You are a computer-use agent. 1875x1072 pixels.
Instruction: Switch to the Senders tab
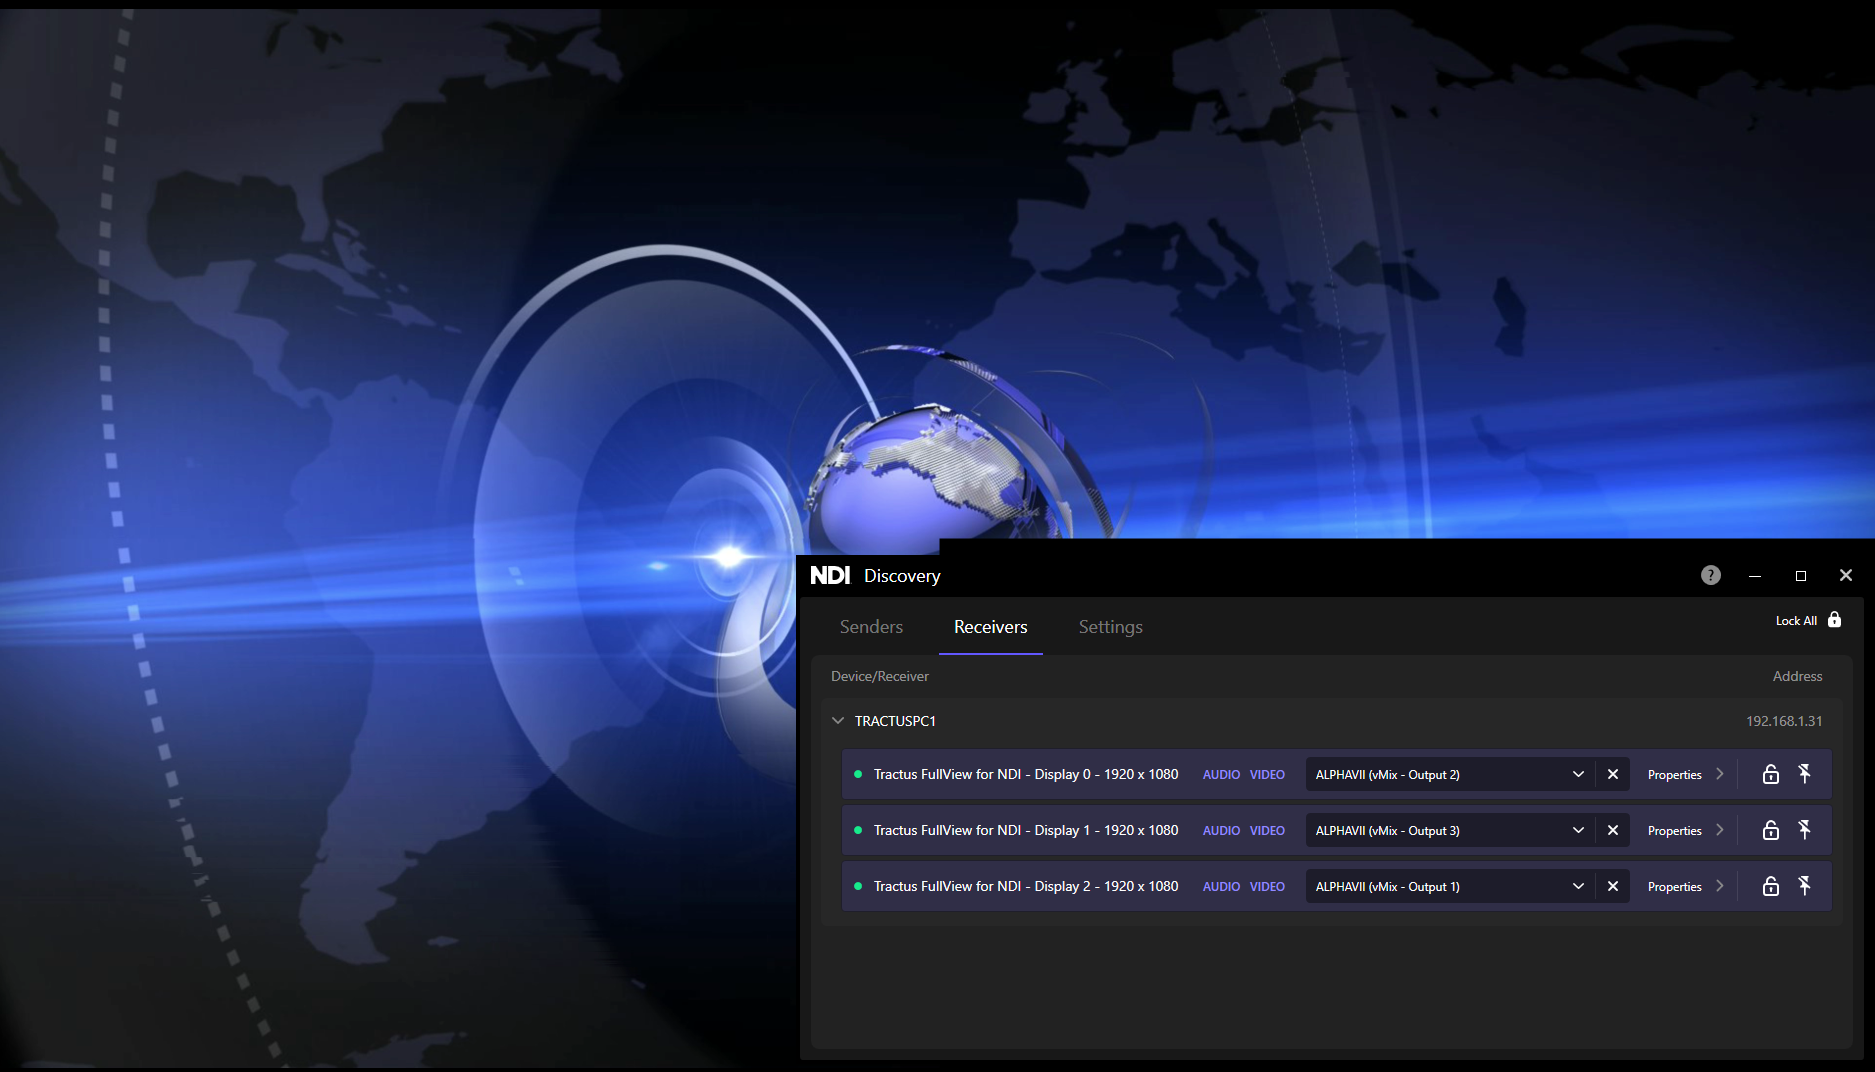tap(871, 627)
